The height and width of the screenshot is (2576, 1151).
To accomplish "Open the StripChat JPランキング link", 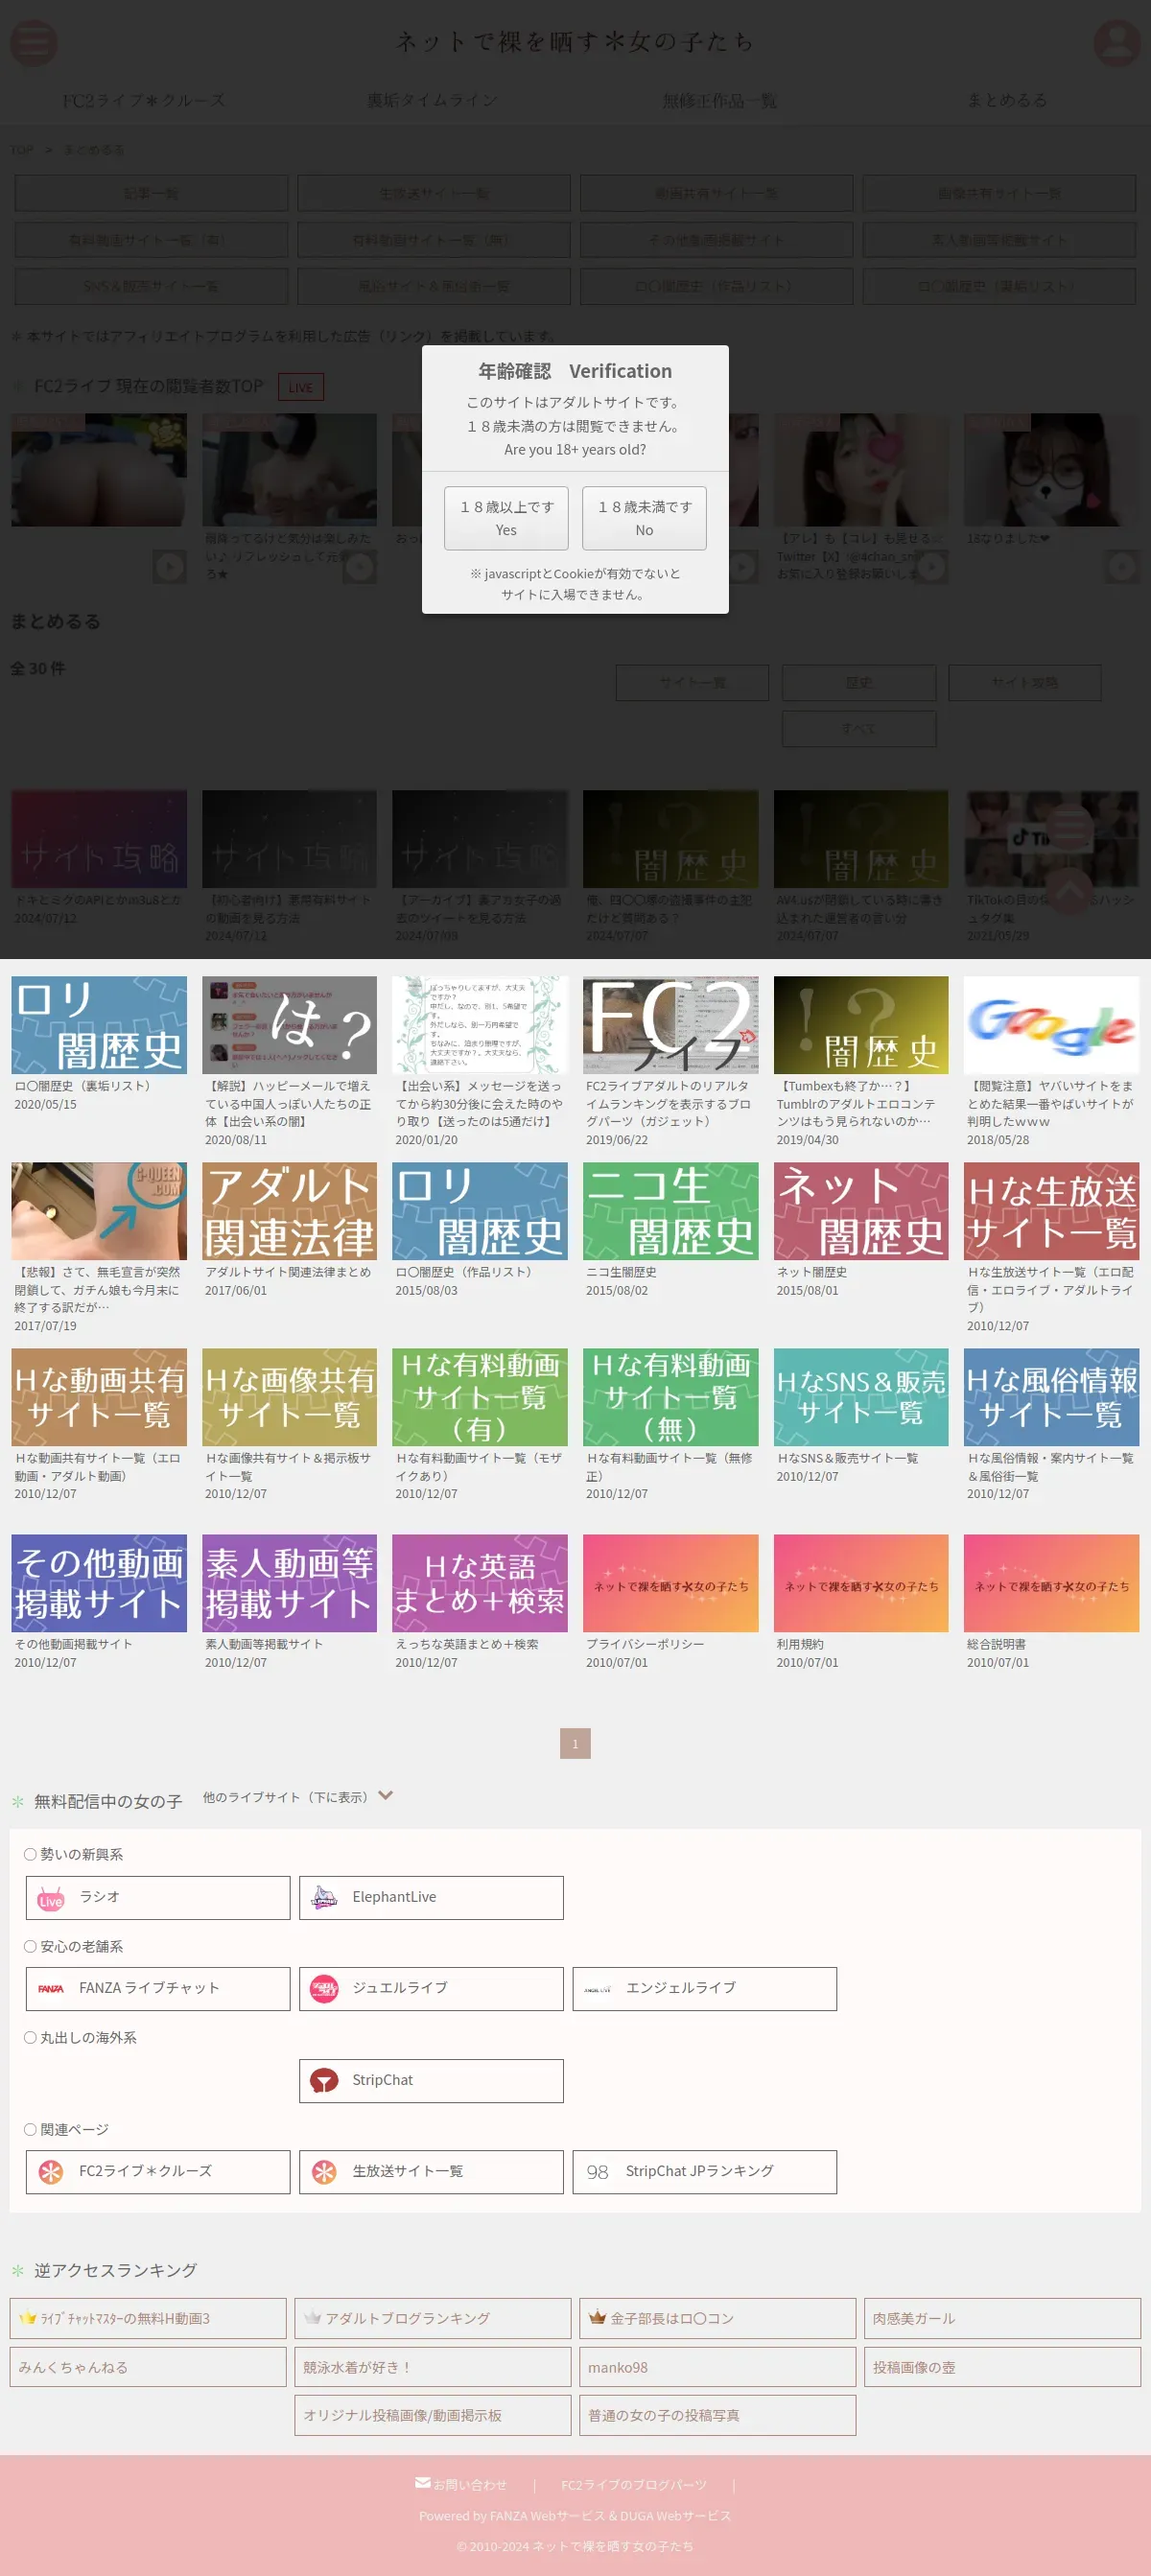I will [x=705, y=2172].
